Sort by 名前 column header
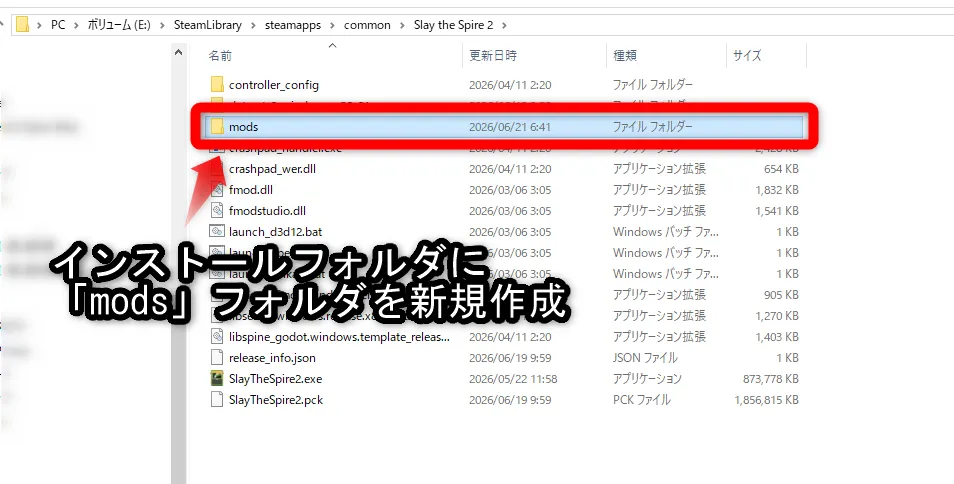 (220, 56)
